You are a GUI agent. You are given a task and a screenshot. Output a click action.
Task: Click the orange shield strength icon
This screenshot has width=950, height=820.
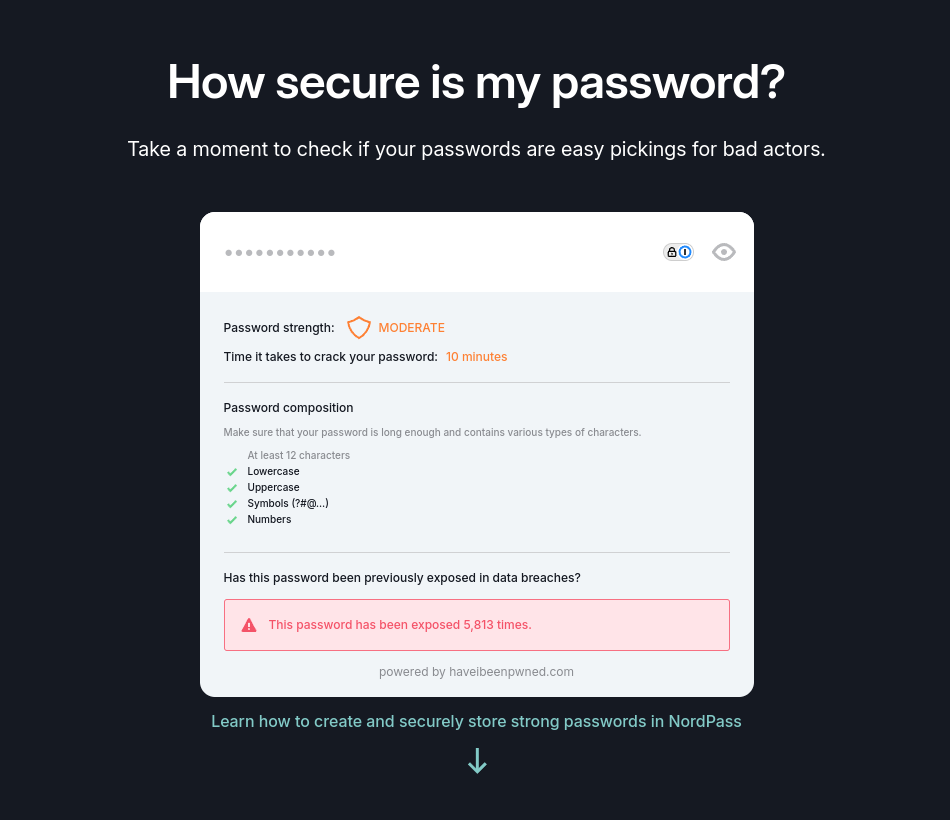point(359,327)
